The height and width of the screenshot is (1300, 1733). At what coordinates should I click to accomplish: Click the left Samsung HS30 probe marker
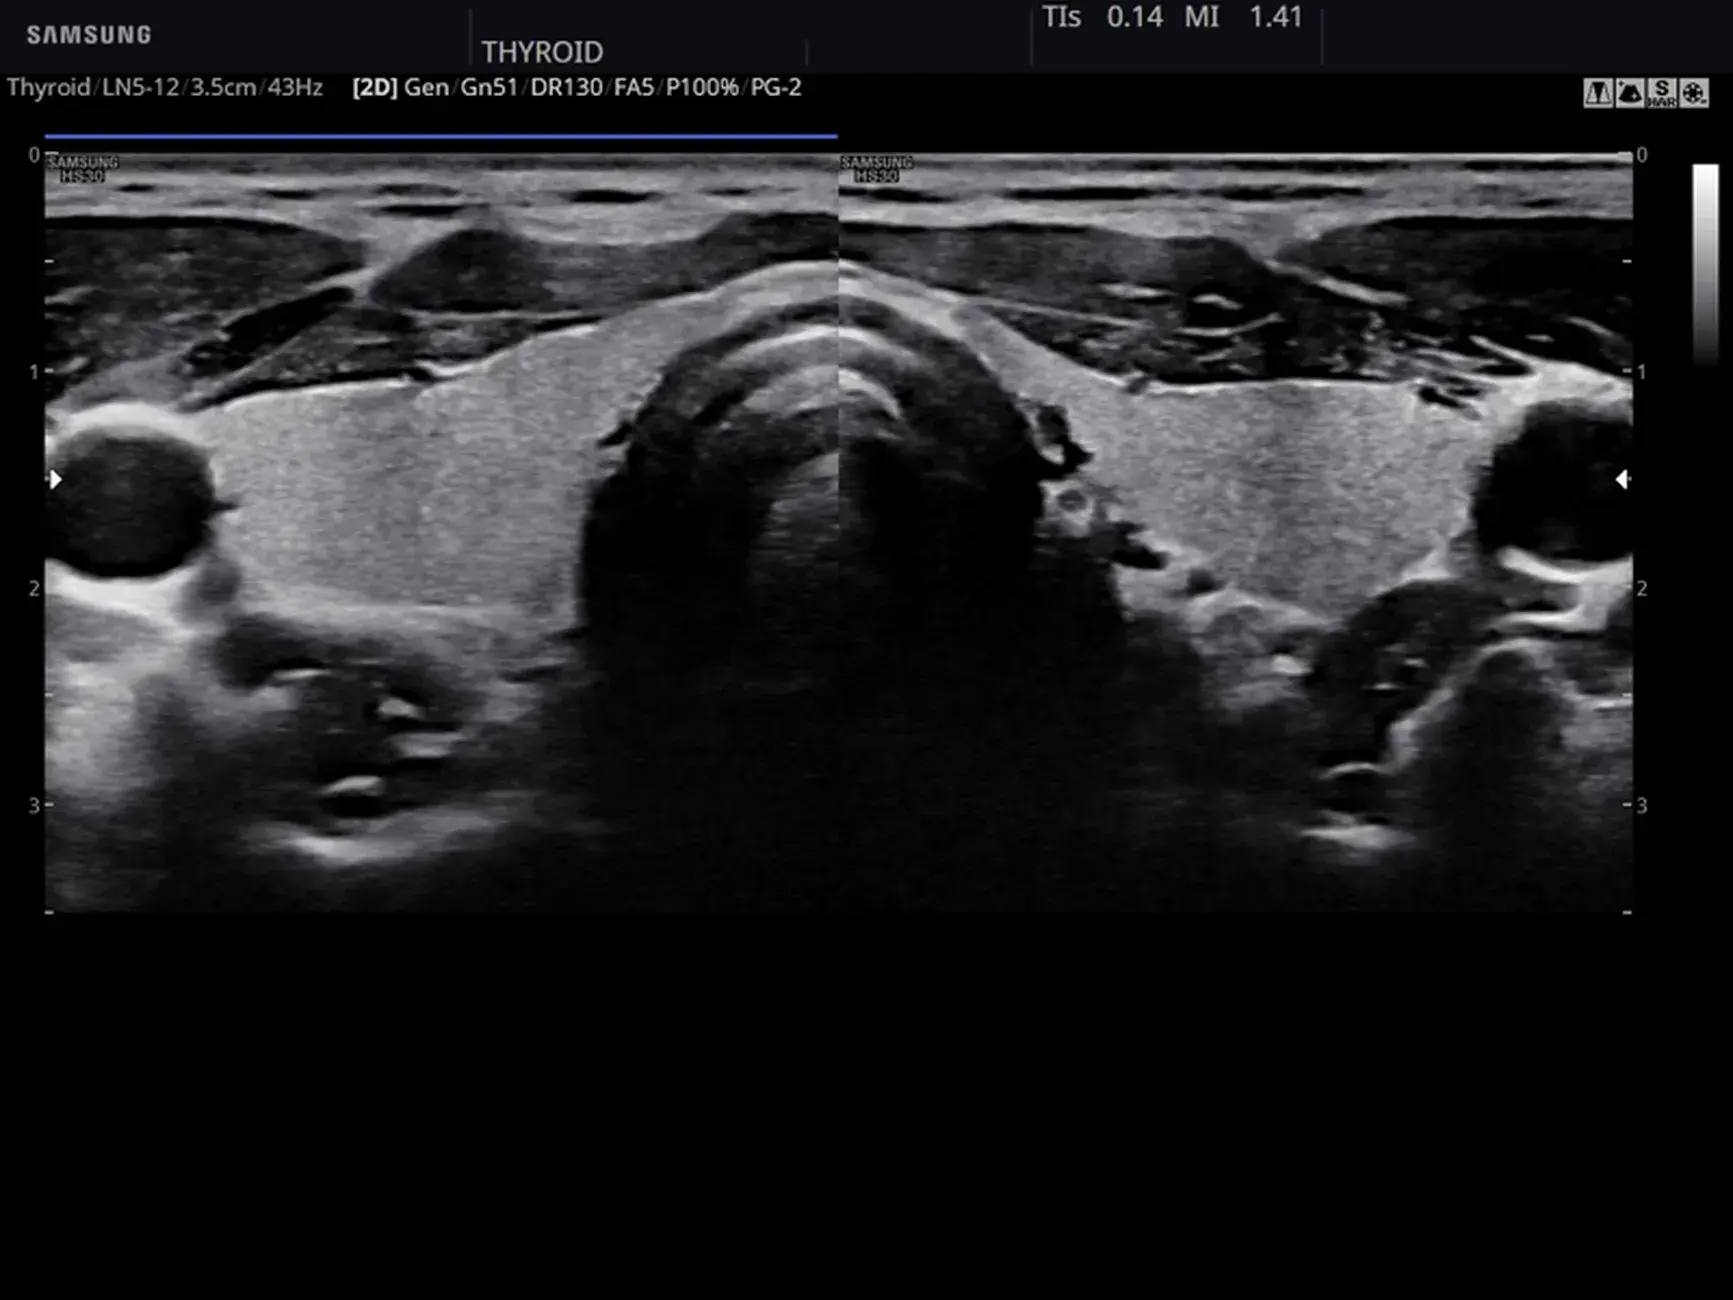pyautogui.click(x=83, y=169)
